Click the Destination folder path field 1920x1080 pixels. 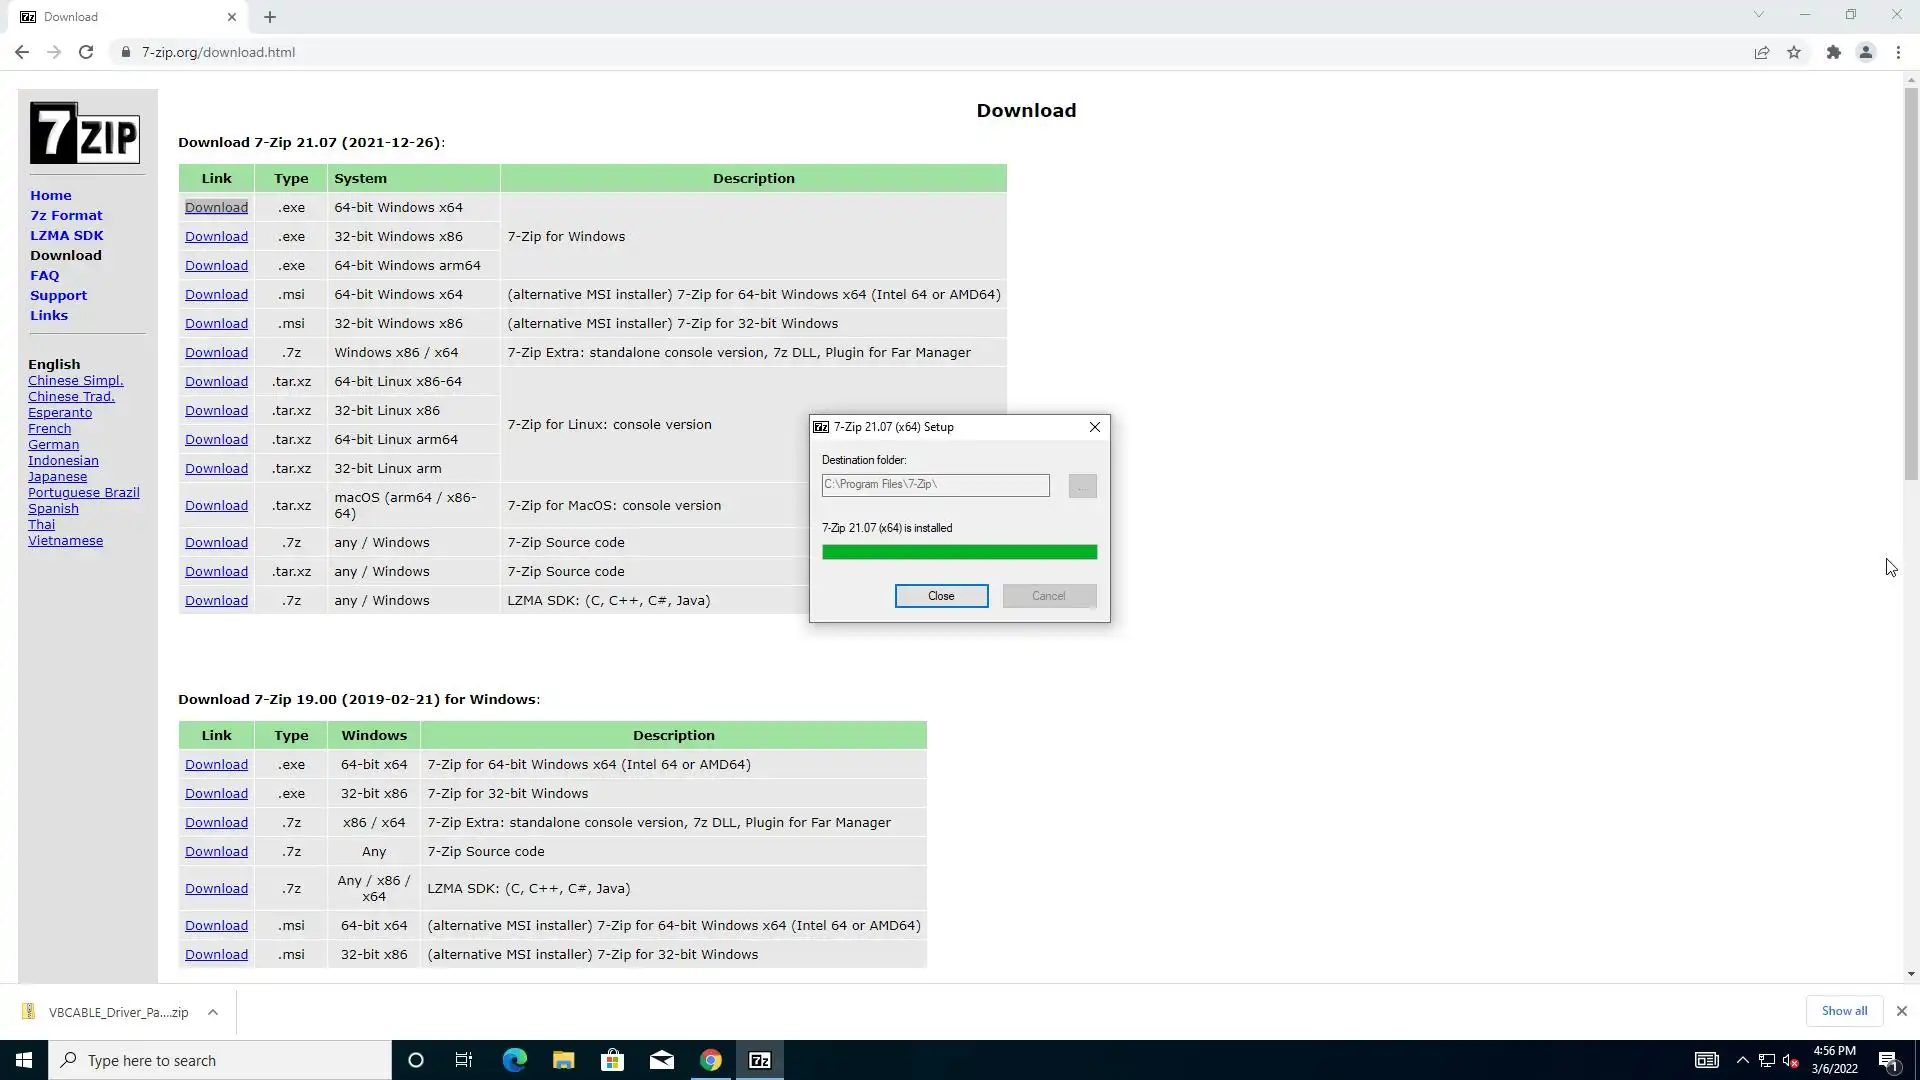click(935, 485)
